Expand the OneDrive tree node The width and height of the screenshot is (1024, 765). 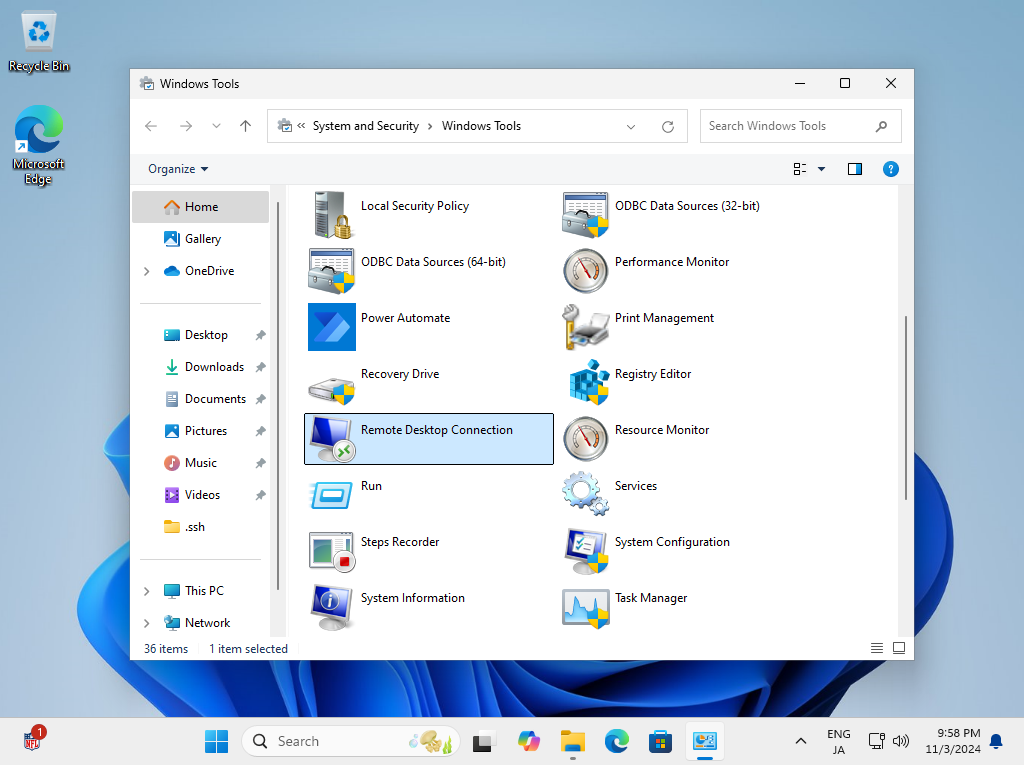point(147,271)
